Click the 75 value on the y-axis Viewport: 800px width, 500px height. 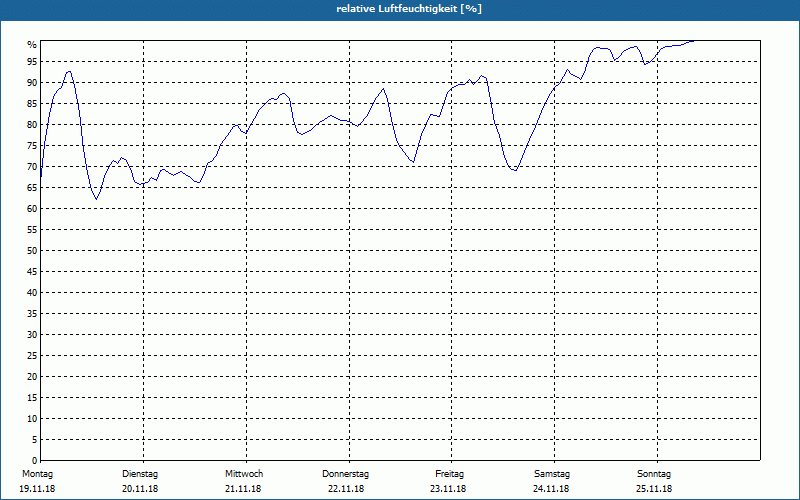pos(32,146)
